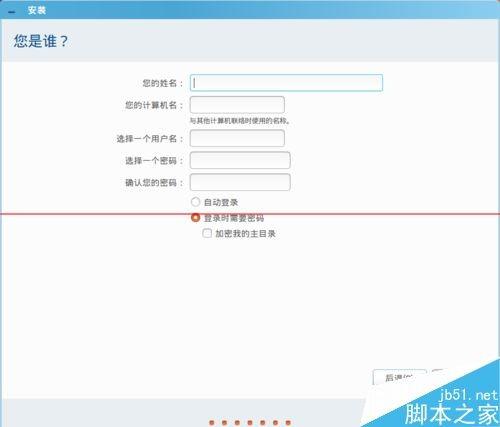Click the title bar minimize dash icon
The height and width of the screenshot is (427, 500).
[12, 12]
